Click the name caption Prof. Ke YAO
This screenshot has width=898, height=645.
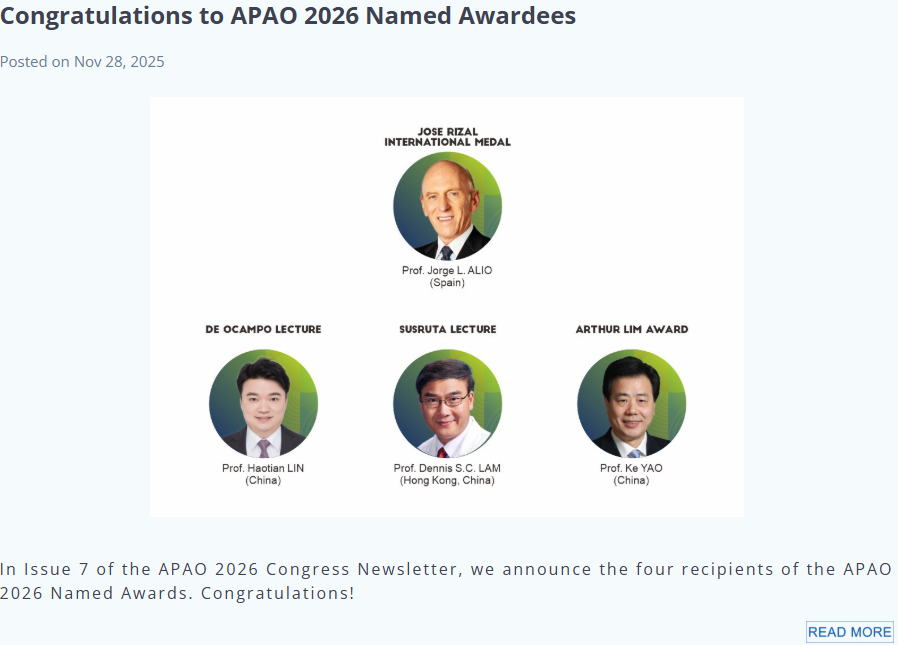click(631, 468)
